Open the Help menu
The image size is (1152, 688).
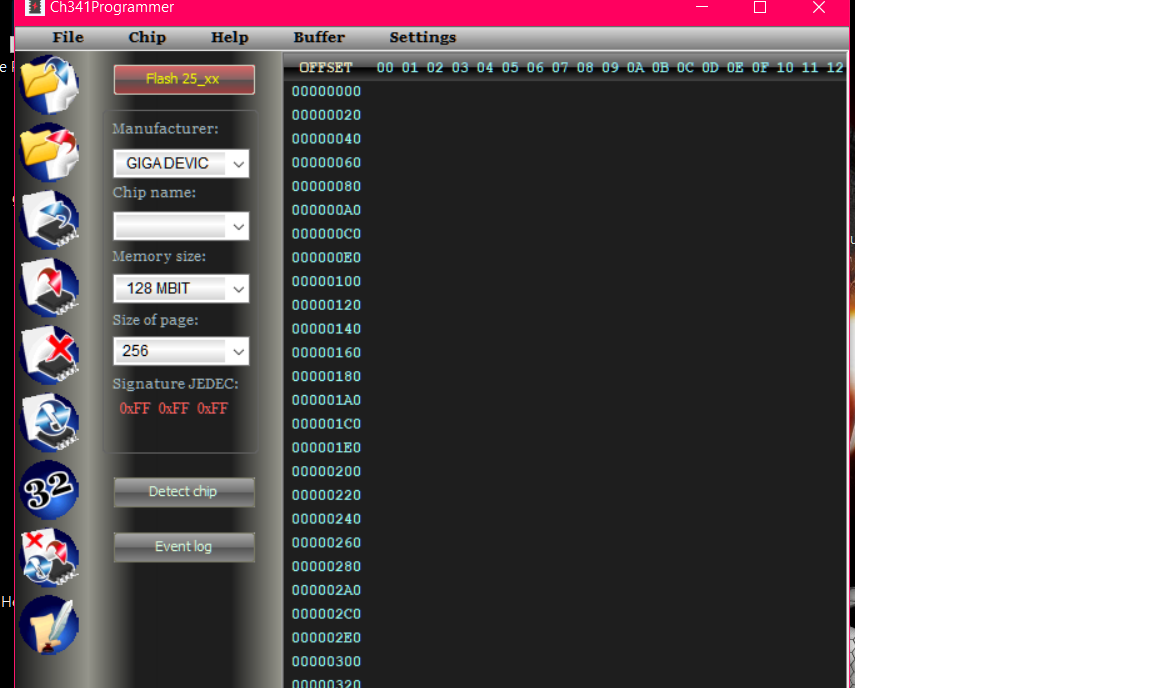tap(230, 37)
